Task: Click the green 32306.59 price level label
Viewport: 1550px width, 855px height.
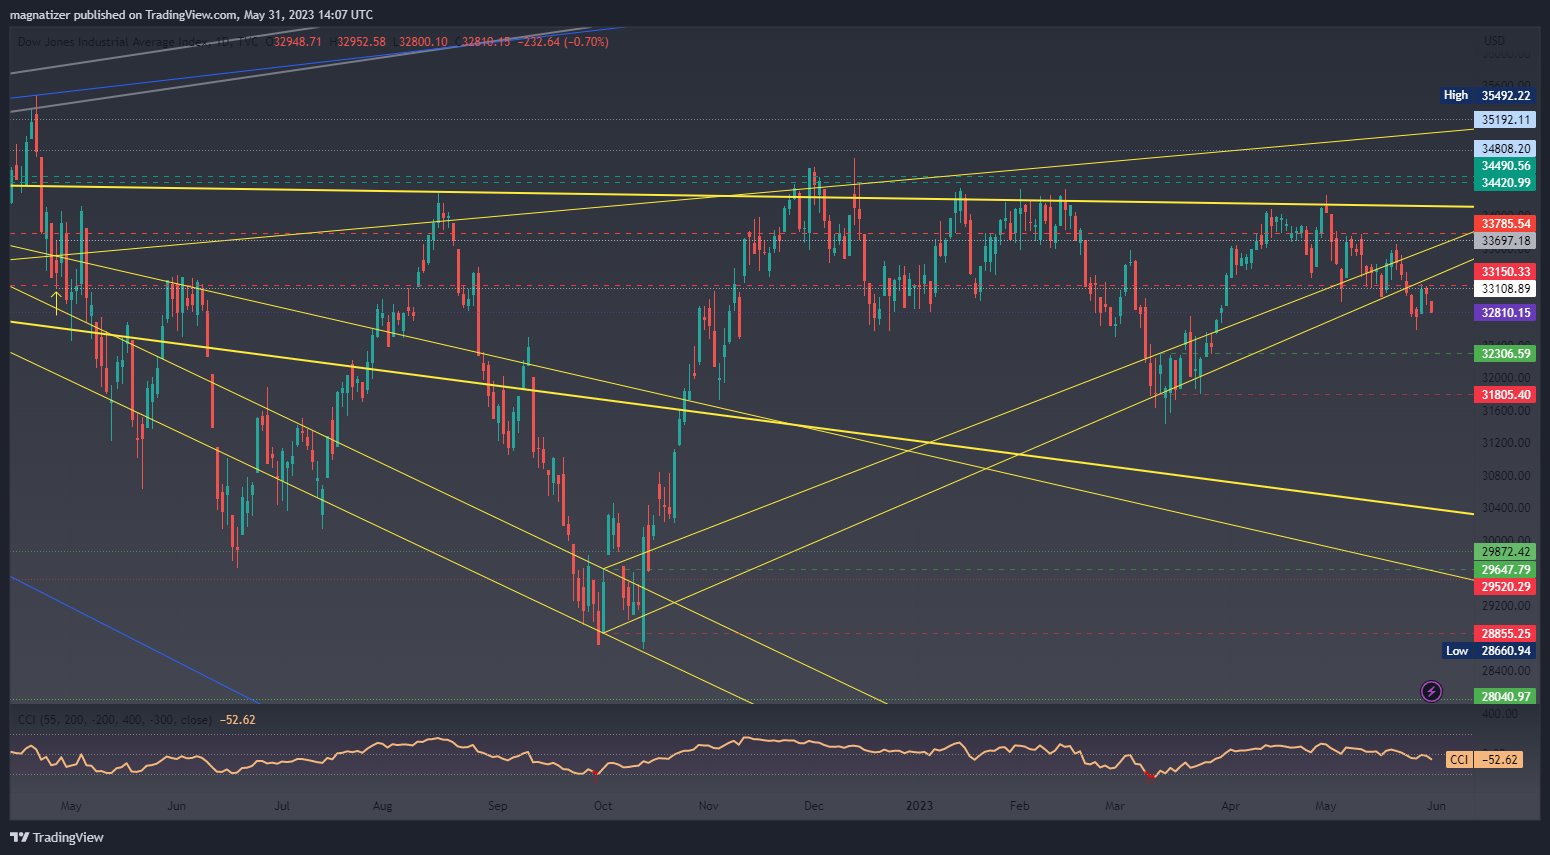Action: pos(1505,354)
